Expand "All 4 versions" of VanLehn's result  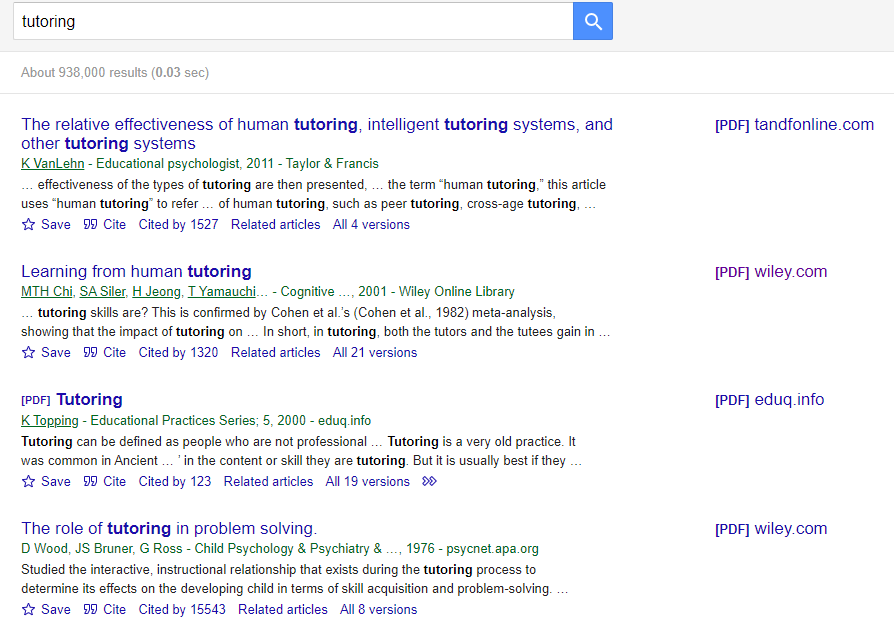point(371,224)
